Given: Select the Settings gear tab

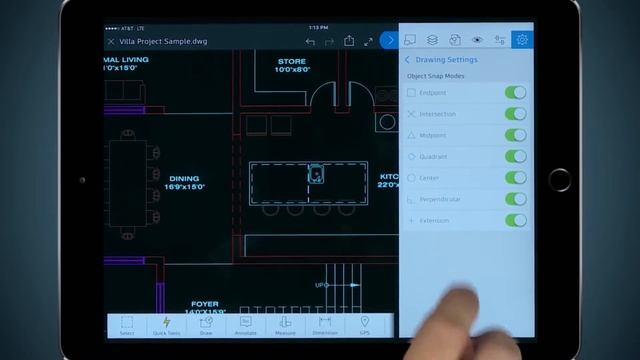Looking at the screenshot, I should click(522, 40).
